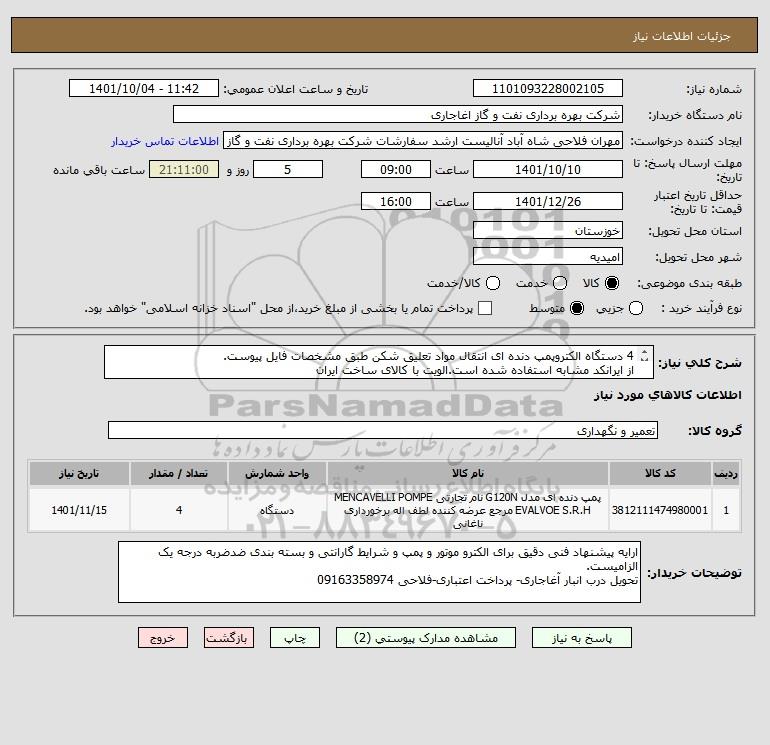Viewport: 770px width, 745px height.
Task: Click the need number field 1101093228002105
Action: pos(548,89)
